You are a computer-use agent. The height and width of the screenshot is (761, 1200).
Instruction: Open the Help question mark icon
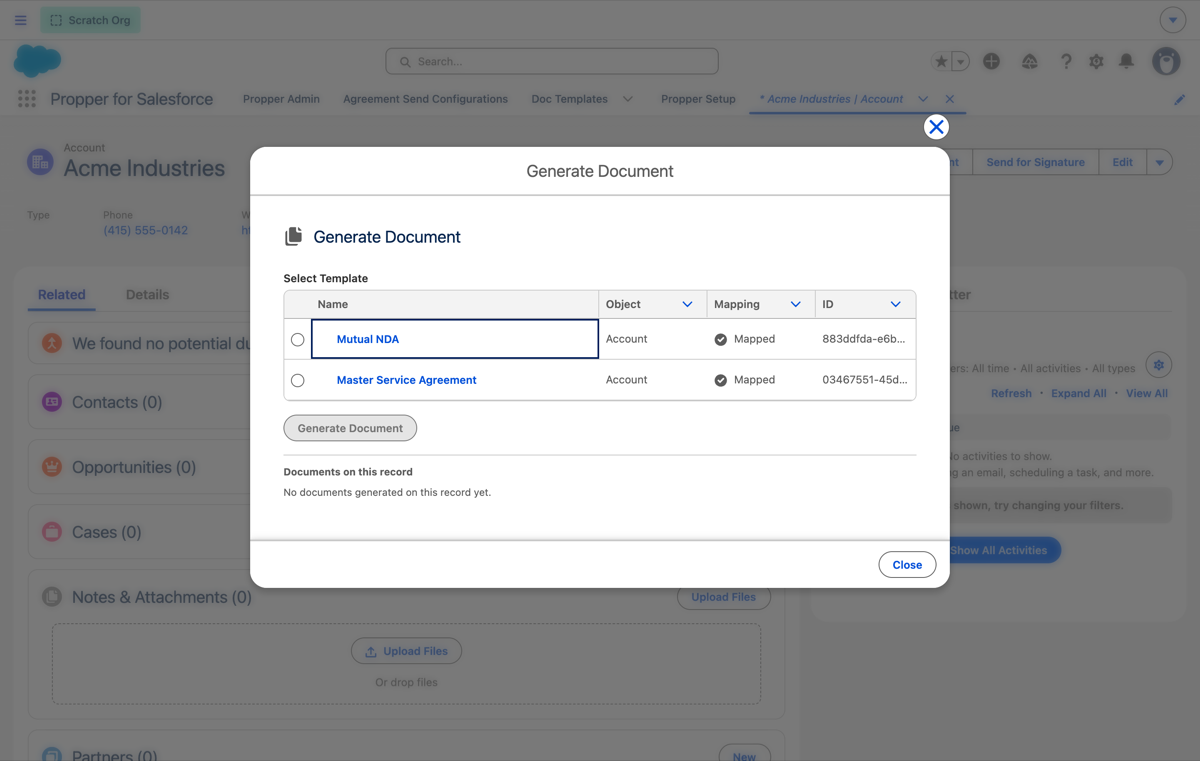1066,61
